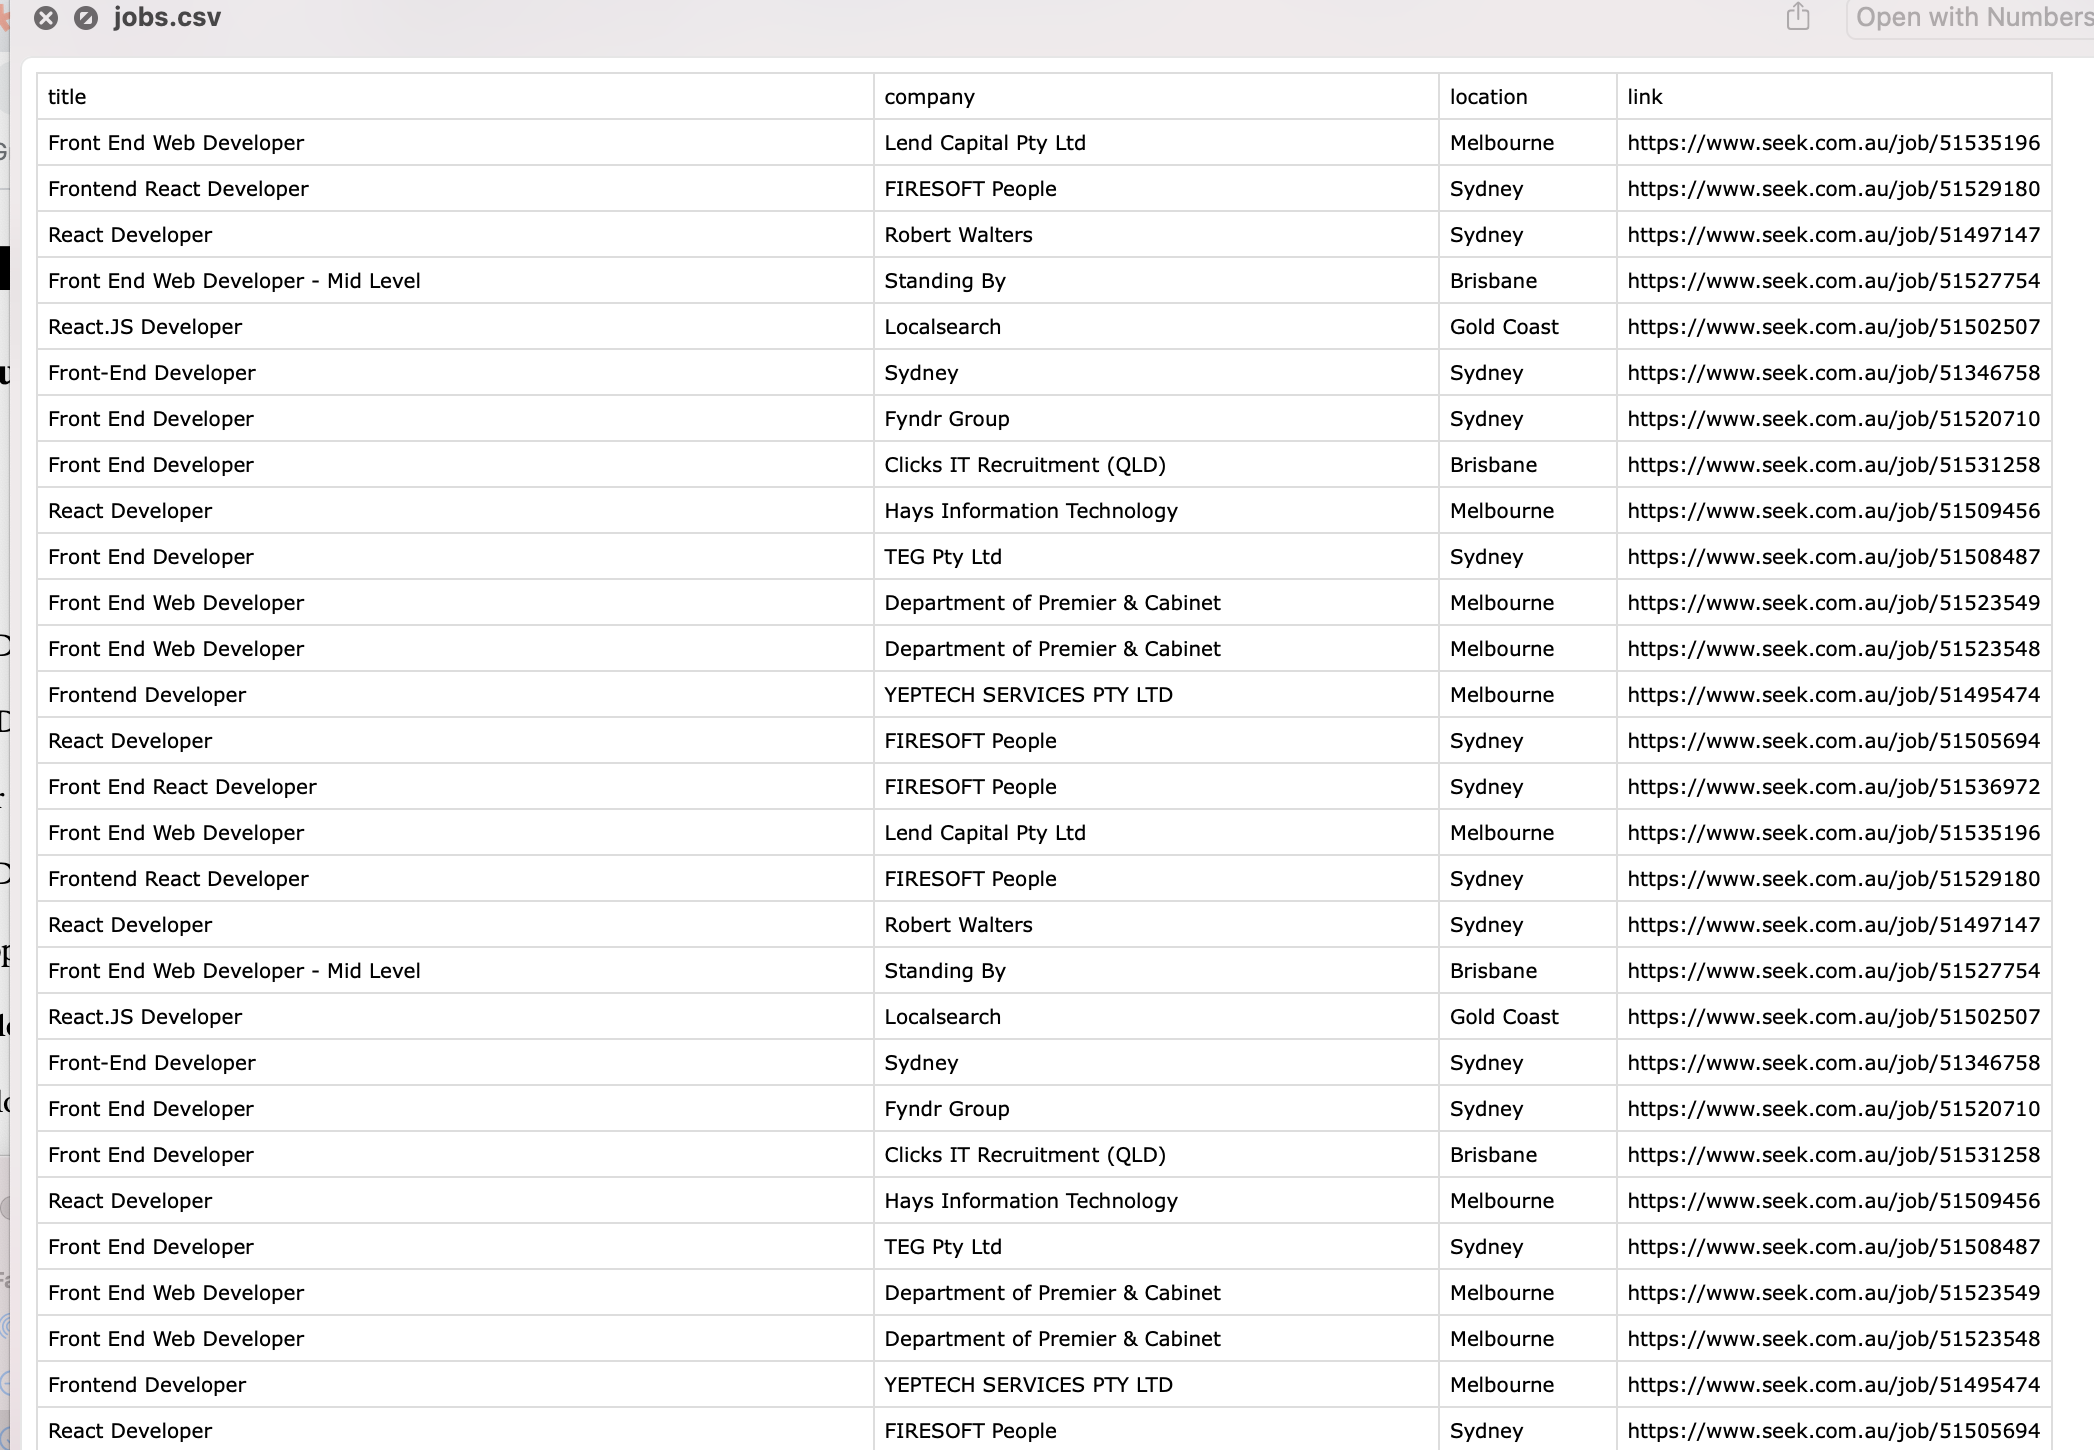Image resolution: width=2094 pixels, height=1450 pixels.
Task: Click the jobs.csv title text
Action: pyautogui.click(x=166, y=16)
